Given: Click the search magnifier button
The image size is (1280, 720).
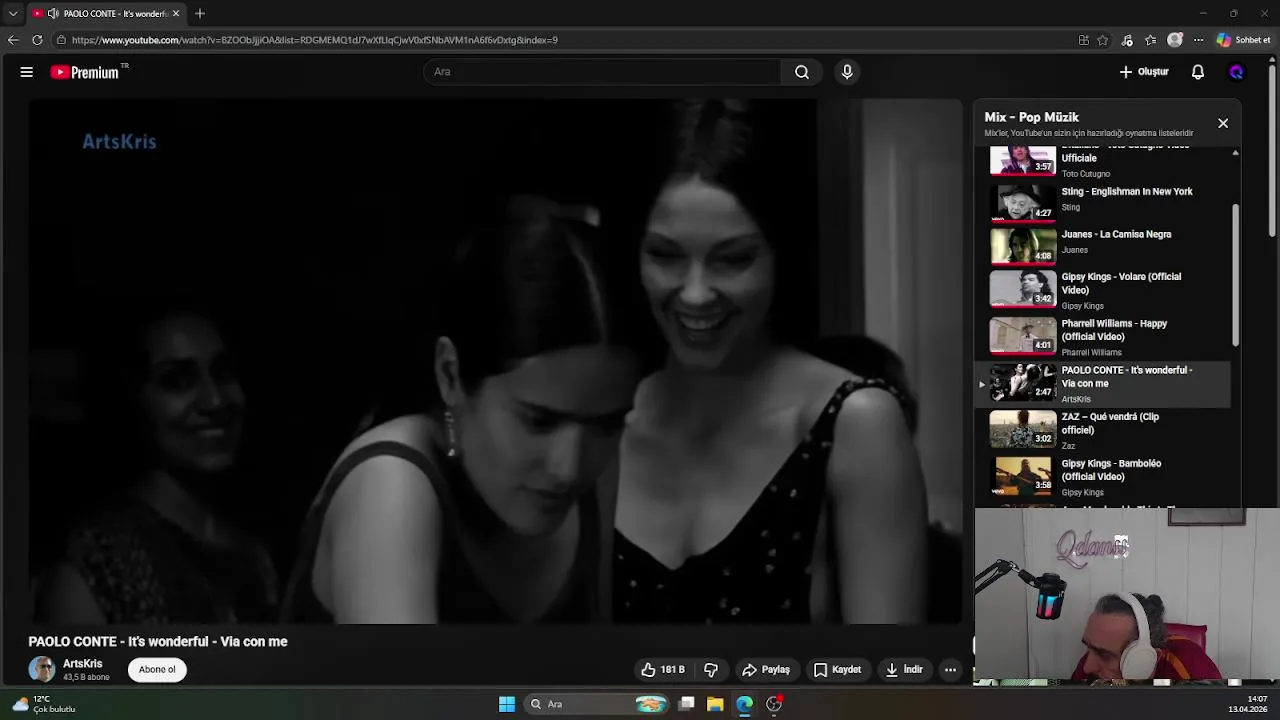Looking at the screenshot, I should pyautogui.click(x=802, y=72).
